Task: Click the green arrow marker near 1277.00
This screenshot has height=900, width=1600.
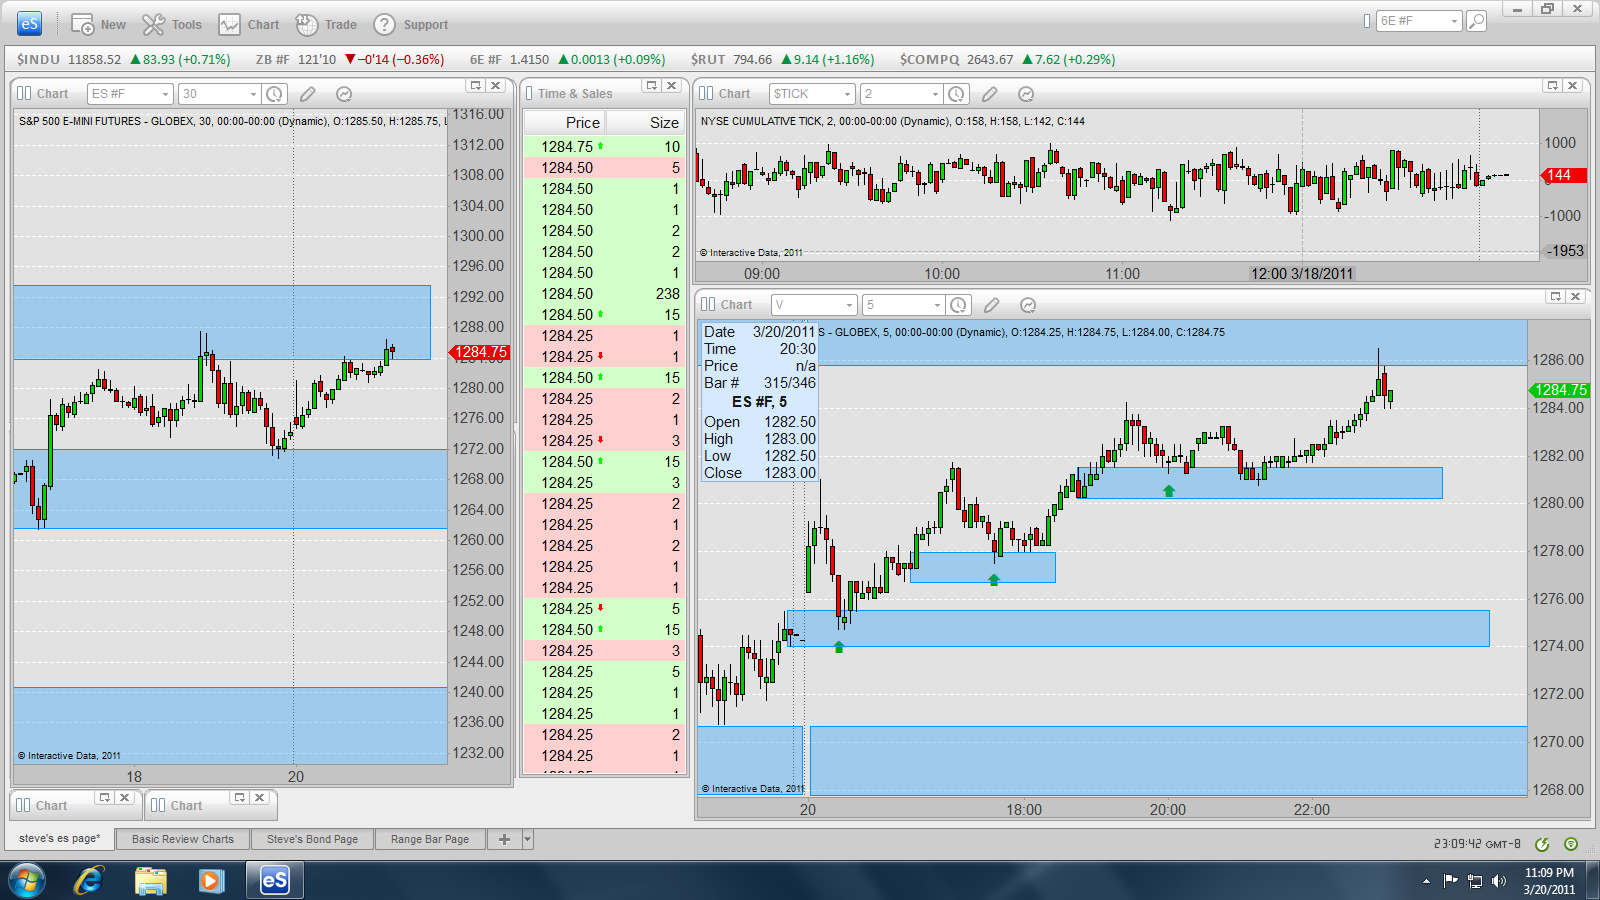Action: (994, 580)
